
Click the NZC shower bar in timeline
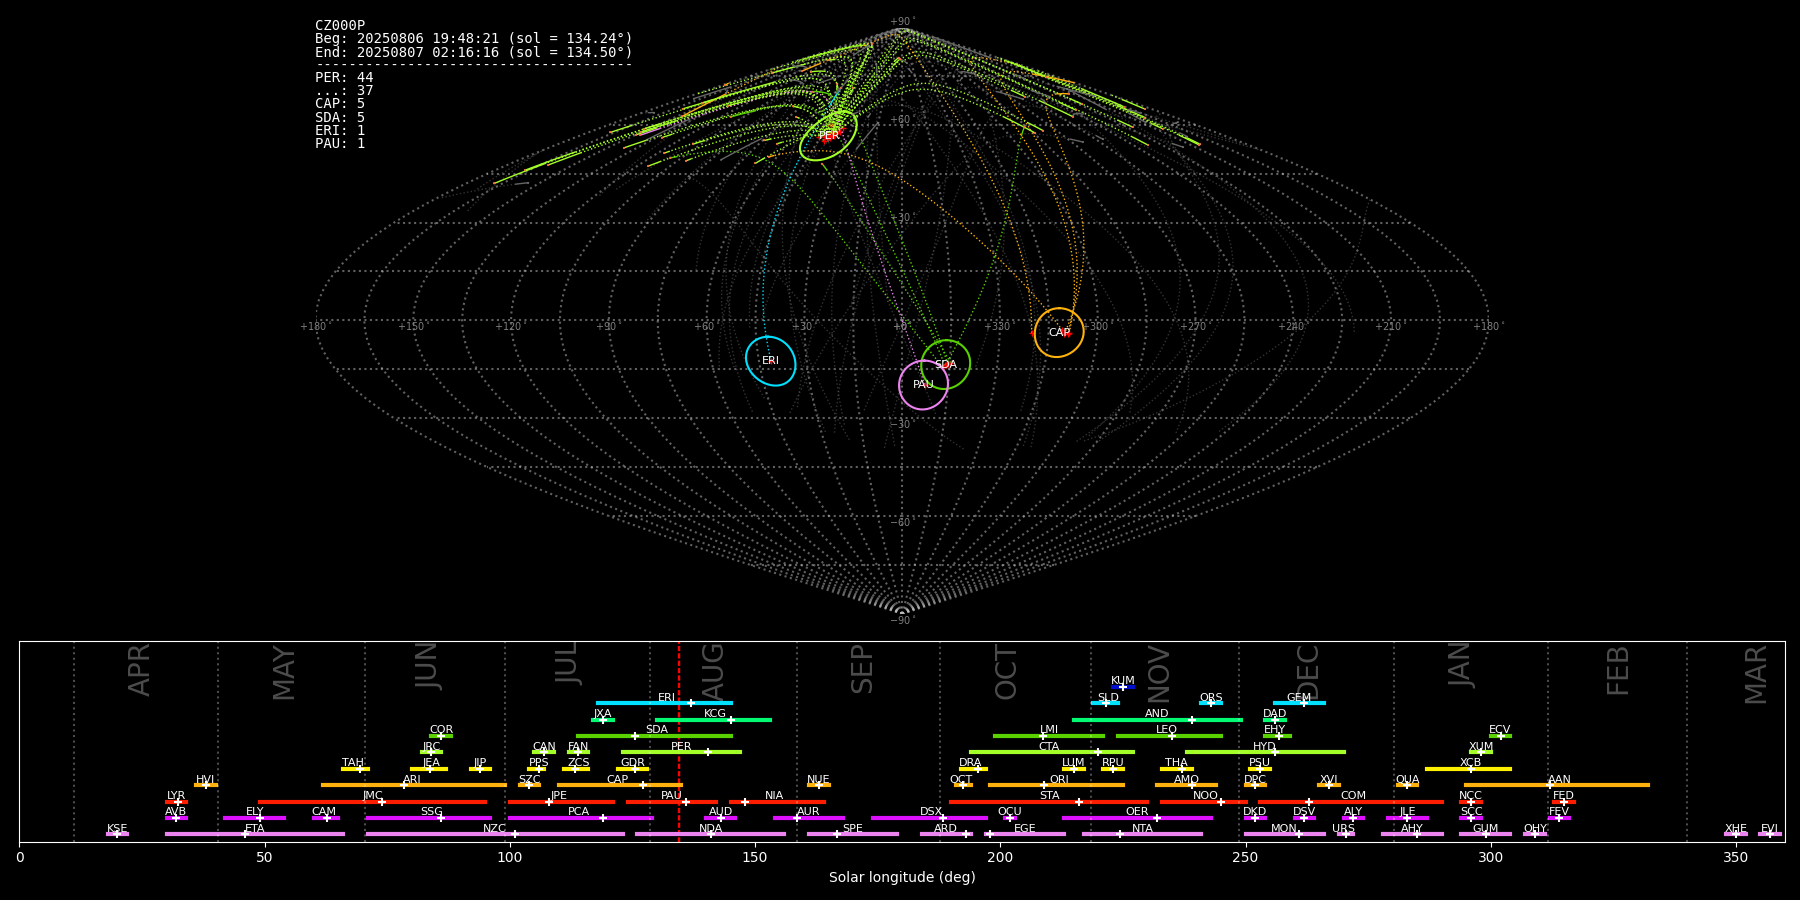495,834
